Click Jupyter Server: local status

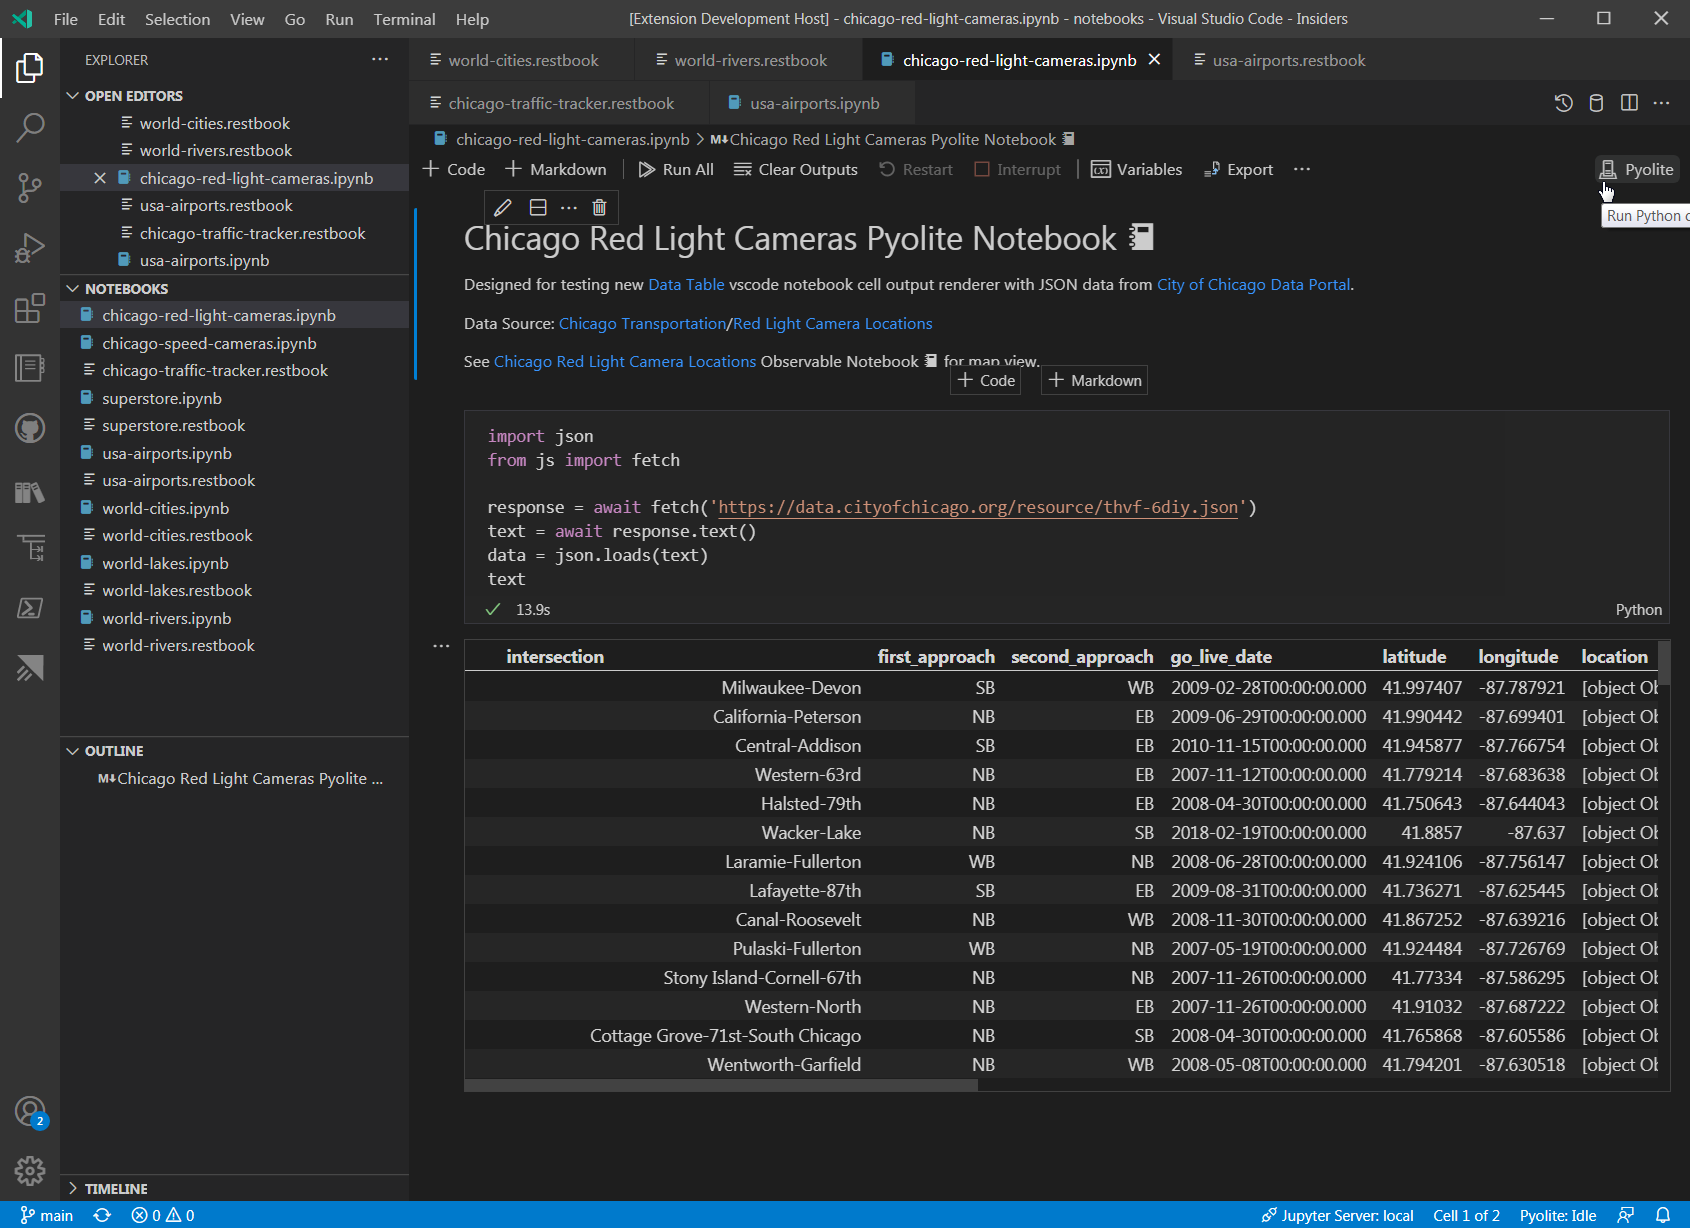coord(1337,1215)
